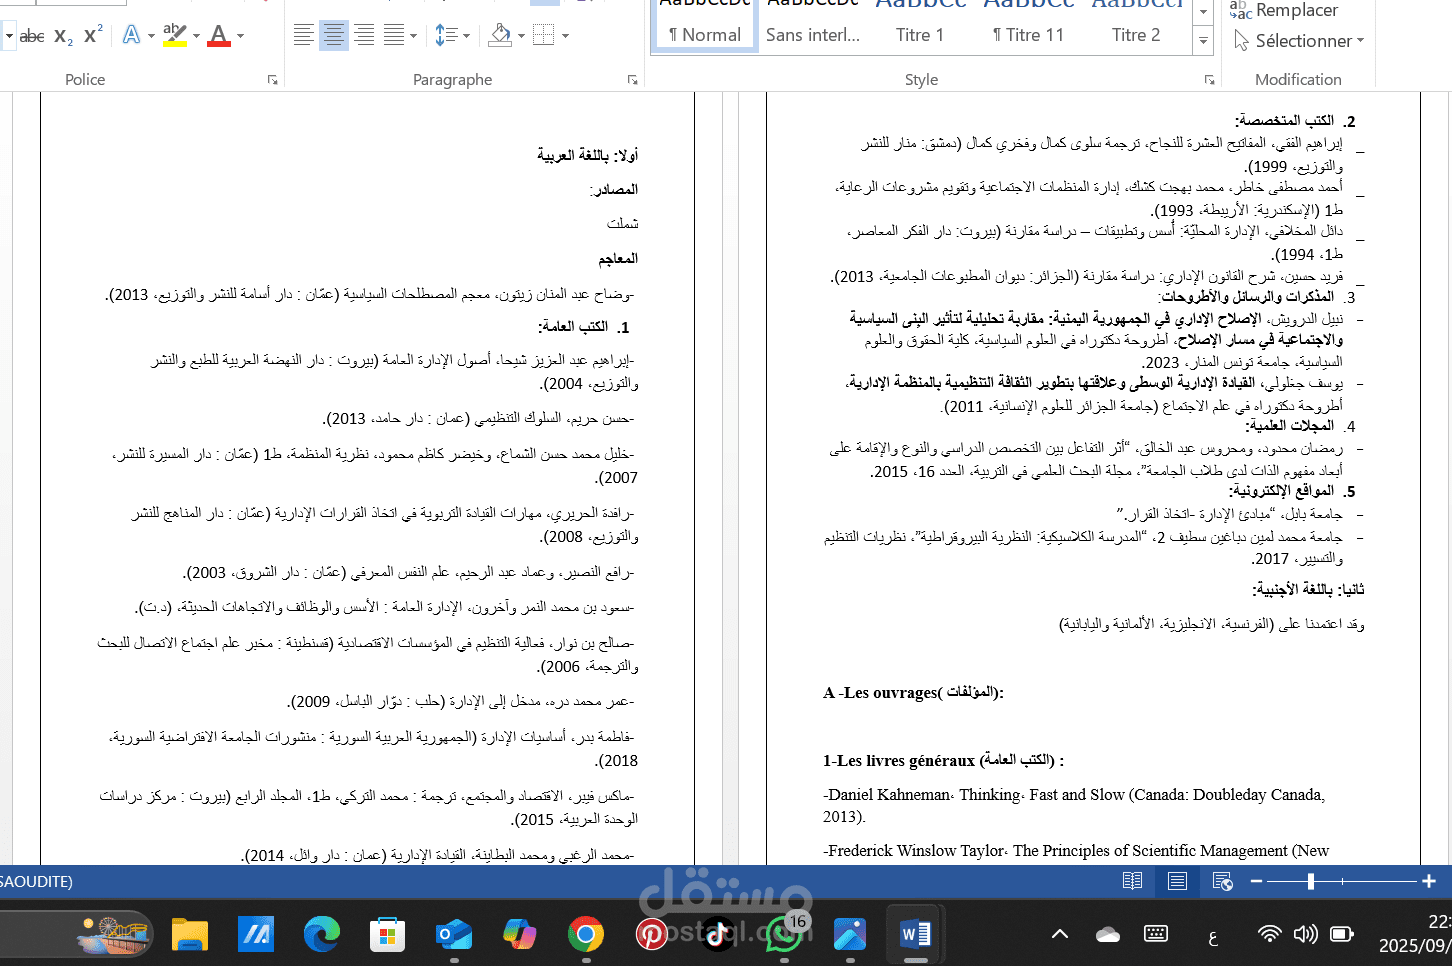Image resolution: width=1452 pixels, height=966 pixels.
Task: Open battery status icon
Action: click(x=1341, y=934)
